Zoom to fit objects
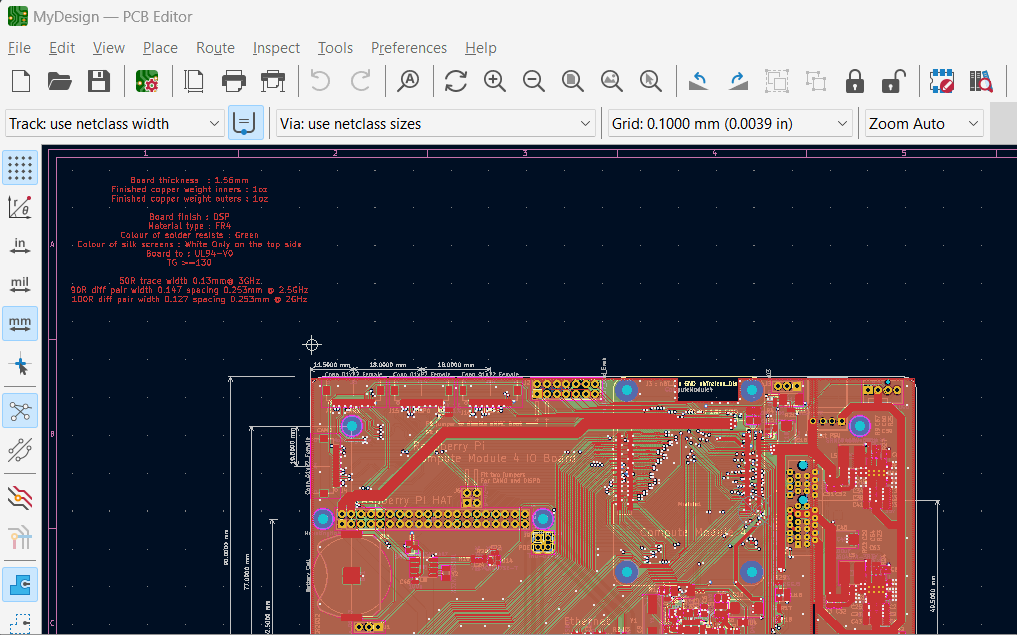1017x635 pixels. (612, 82)
